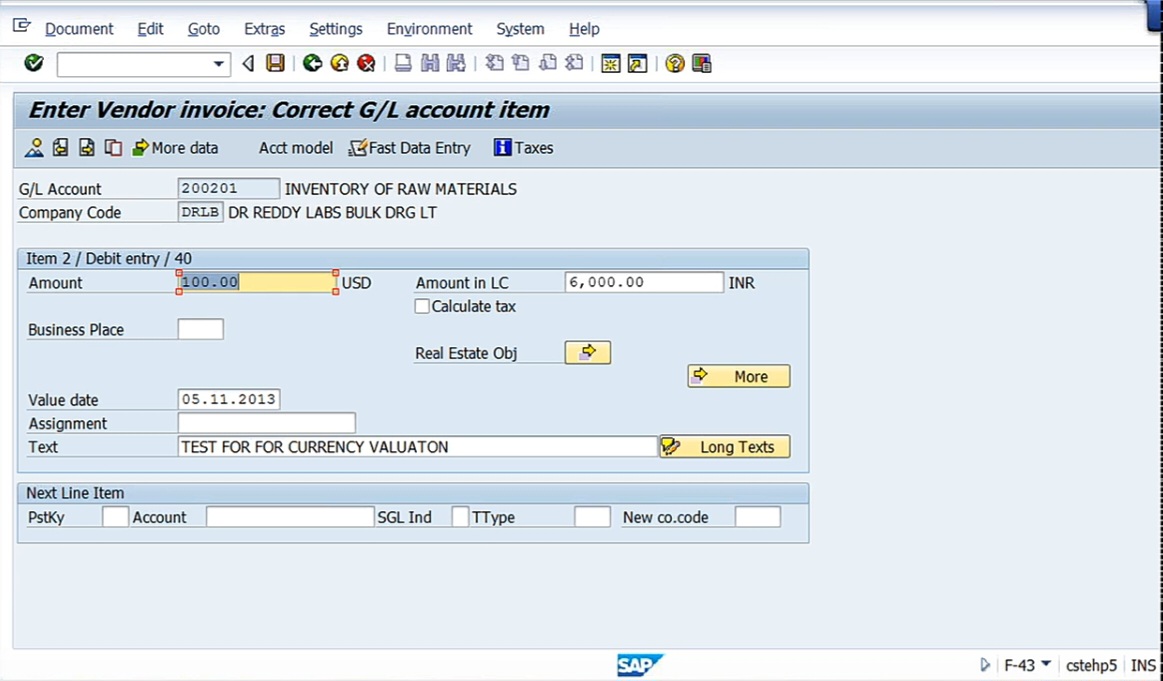Open the command field dropdown arrow
1163x681 pixels.
click(218, 64)
